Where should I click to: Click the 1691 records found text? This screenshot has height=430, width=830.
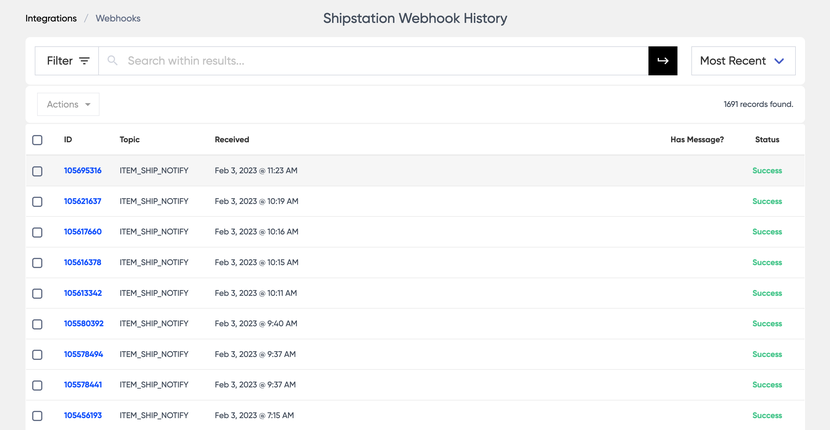tap(759, 104)
